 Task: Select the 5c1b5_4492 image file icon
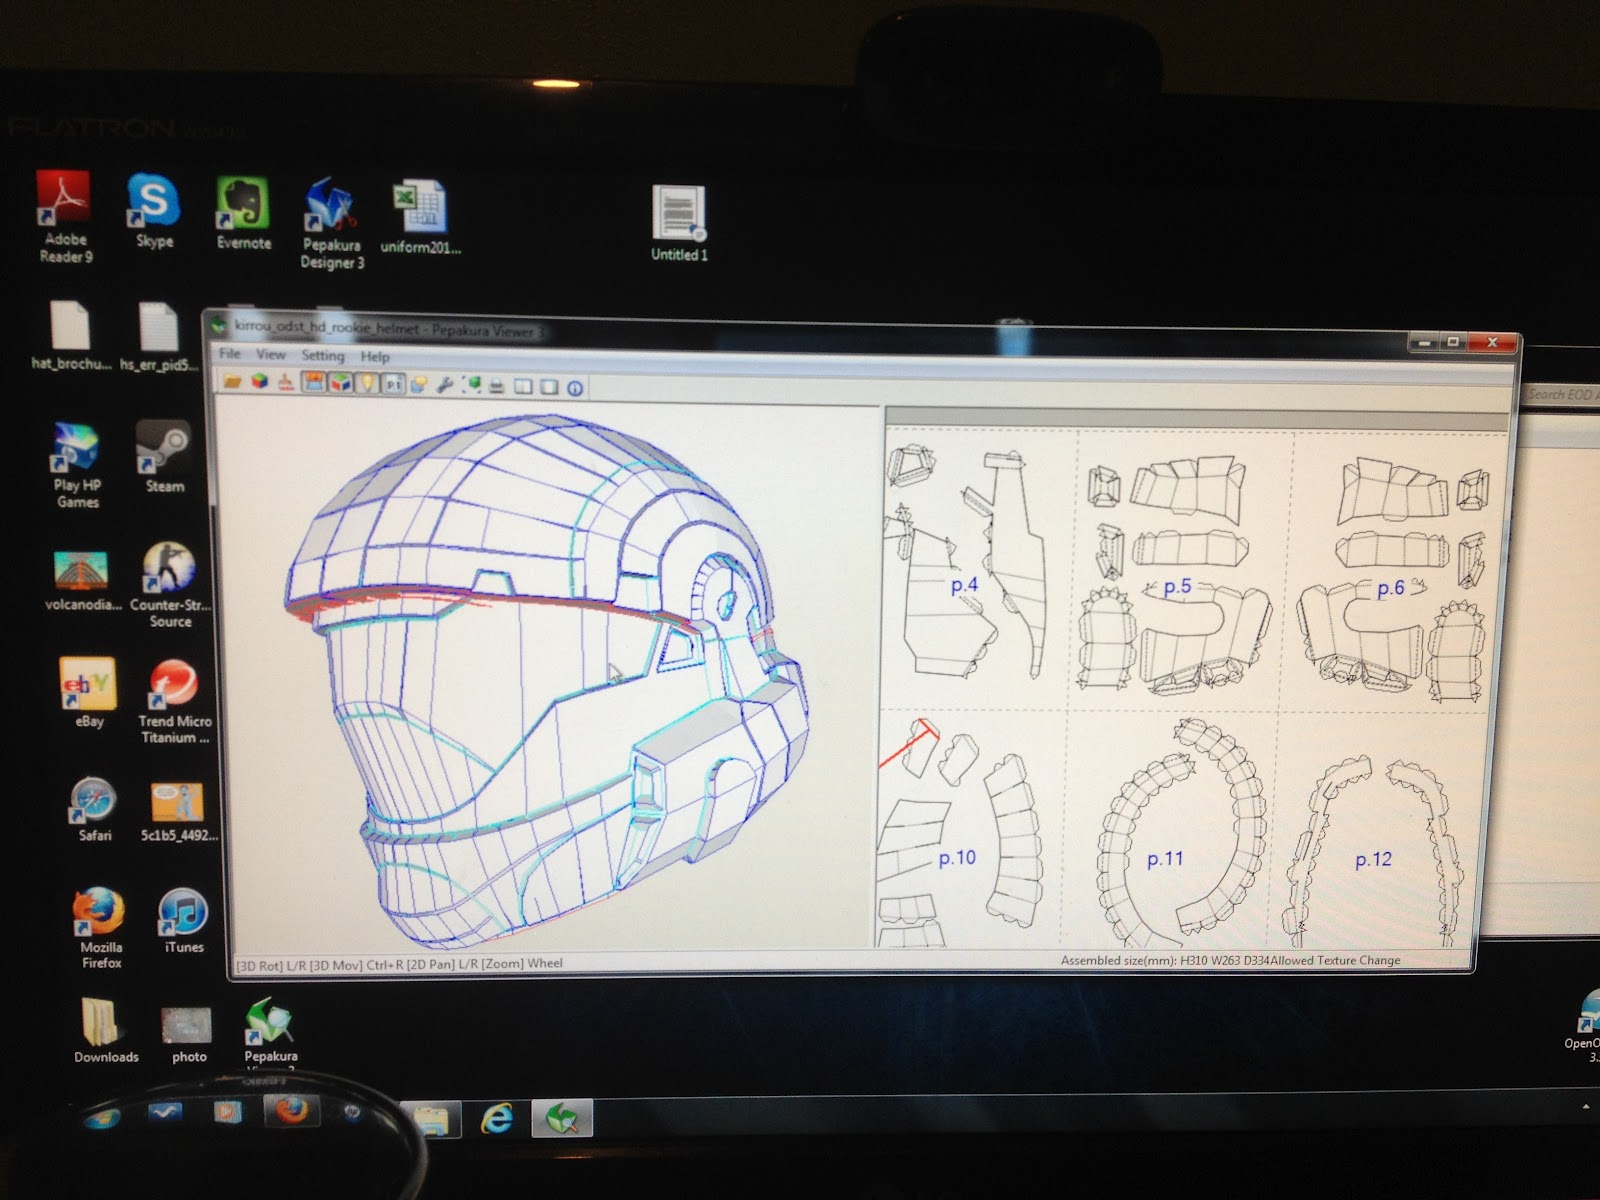178,811
